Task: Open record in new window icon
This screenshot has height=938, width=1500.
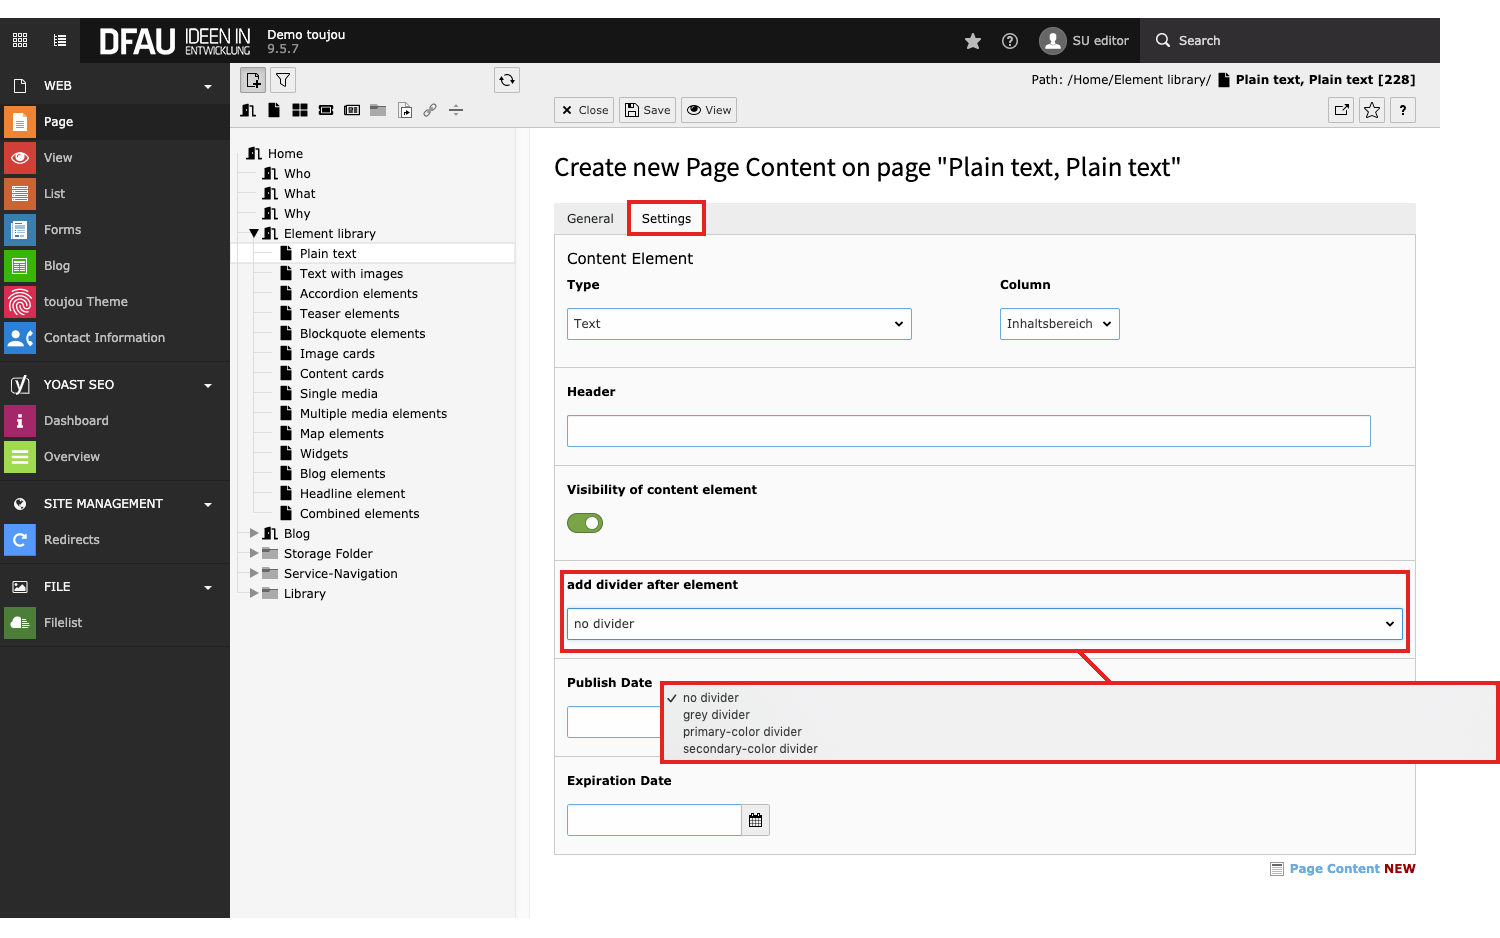Action: click(1341, 110)
